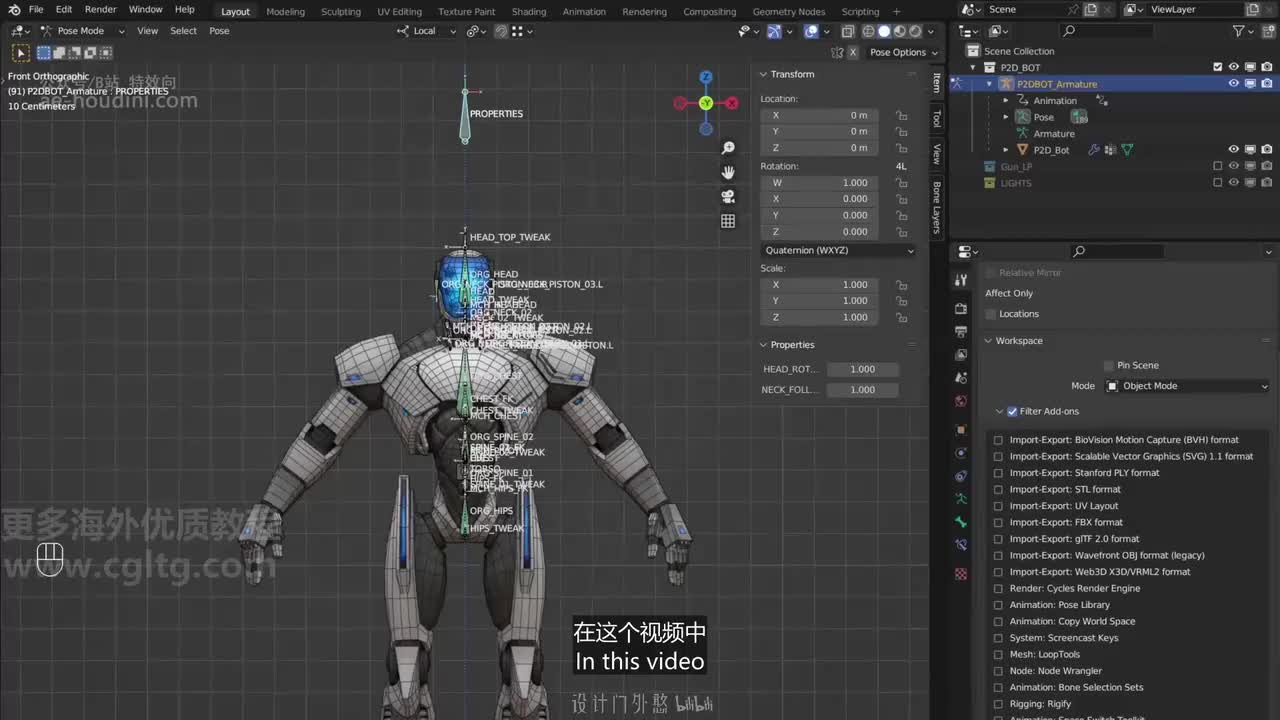Enable the LIGHTS collection checkbox

pyautogui.click(x=1217, y=183)
